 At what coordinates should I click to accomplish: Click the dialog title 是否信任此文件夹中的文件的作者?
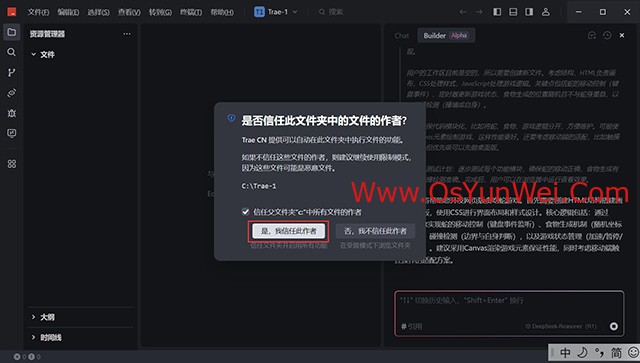tap(324, 120)
